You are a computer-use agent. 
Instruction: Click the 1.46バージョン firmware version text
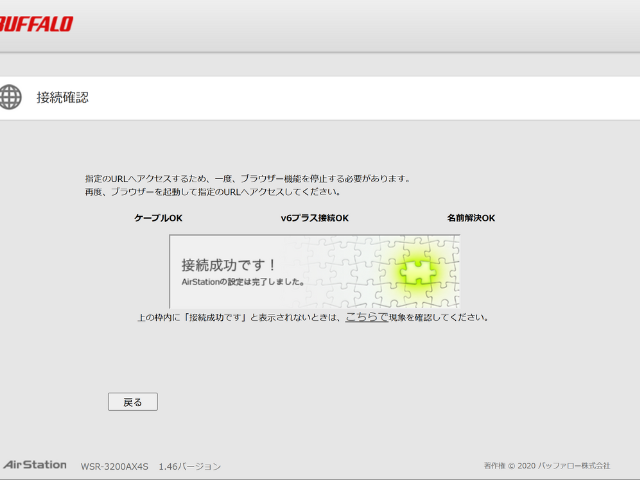pos(190,466)
